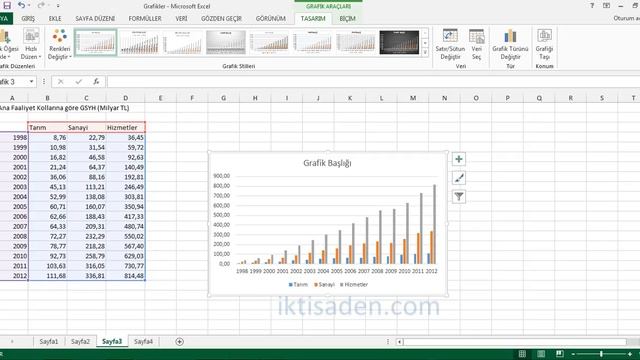Select the second chart style thumbnail
640x360 pixels.
[x=139, y=42]
